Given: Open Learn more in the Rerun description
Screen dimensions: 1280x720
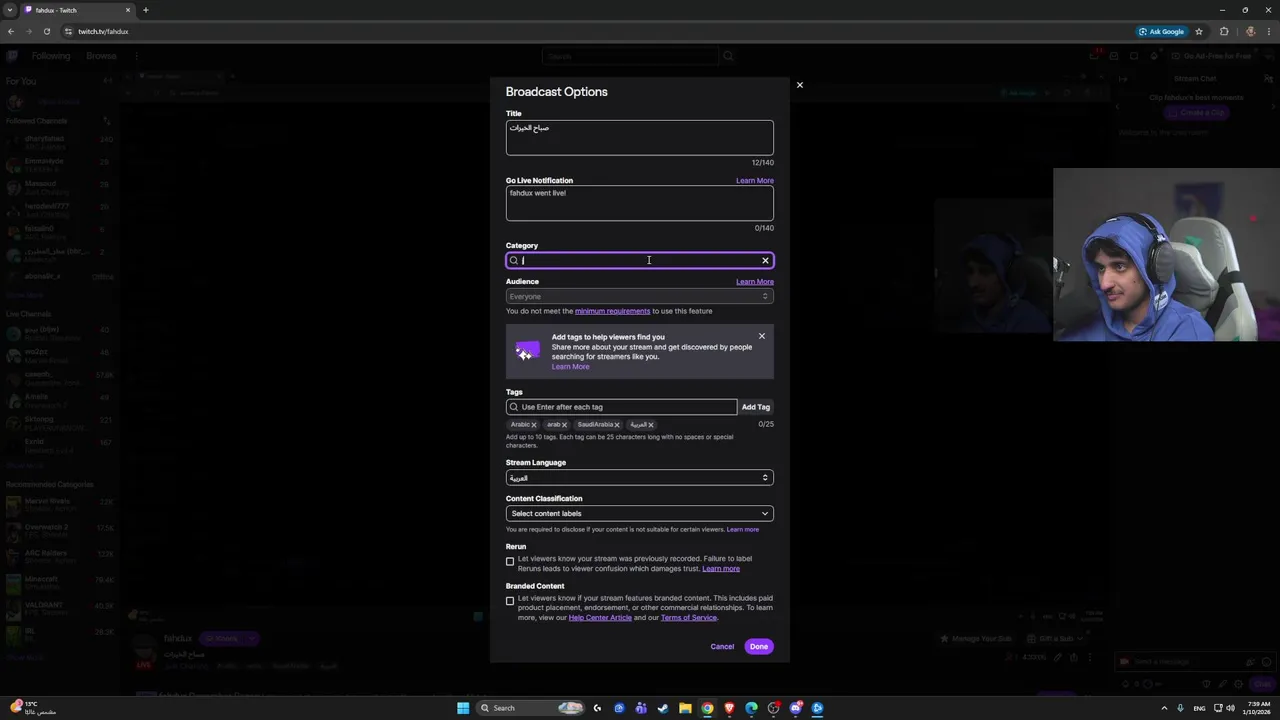Looking at the screenshot, I should pos(721,569).
